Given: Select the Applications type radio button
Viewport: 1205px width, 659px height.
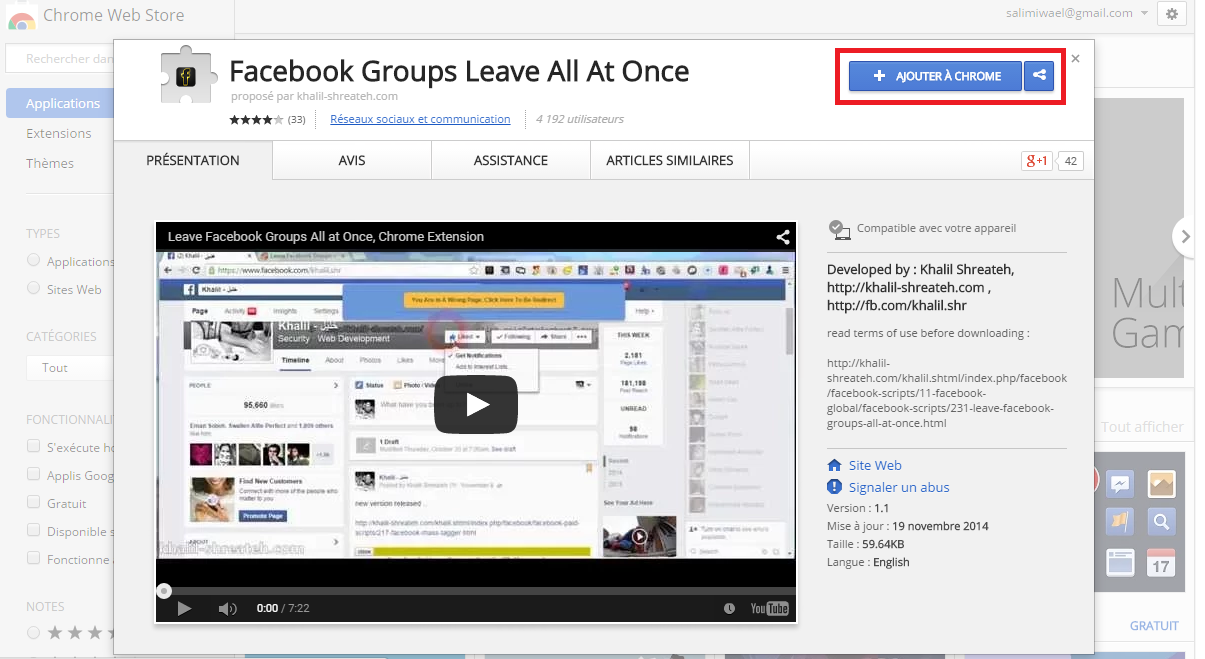Looking at the screenshot, I should click(34, 260).
